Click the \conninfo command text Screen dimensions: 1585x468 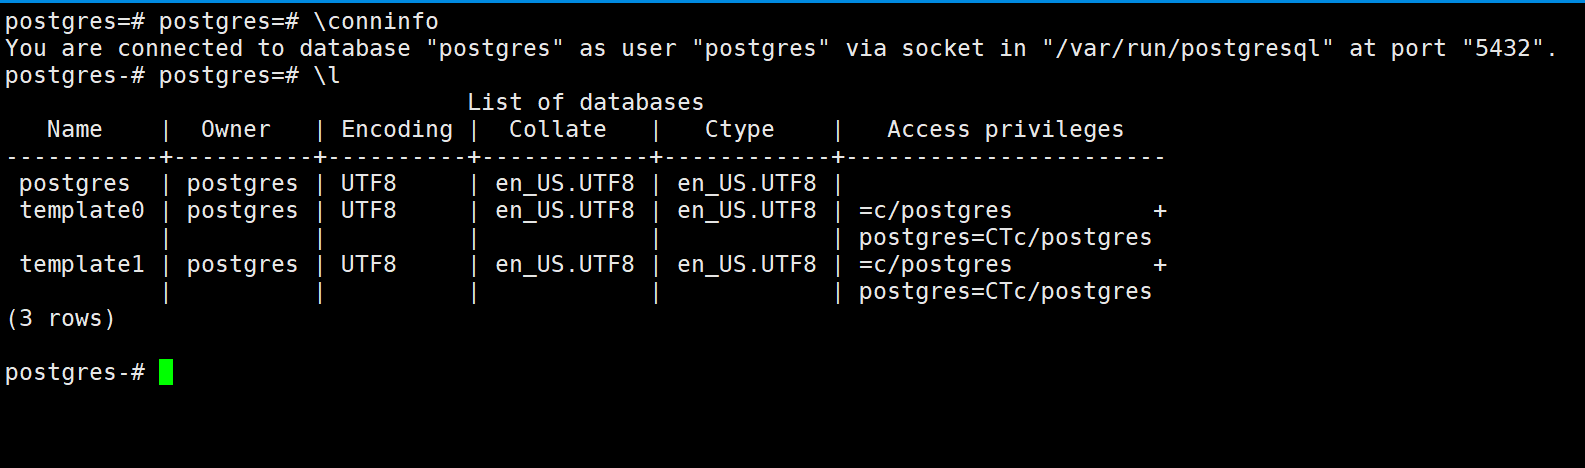[375, 21]
